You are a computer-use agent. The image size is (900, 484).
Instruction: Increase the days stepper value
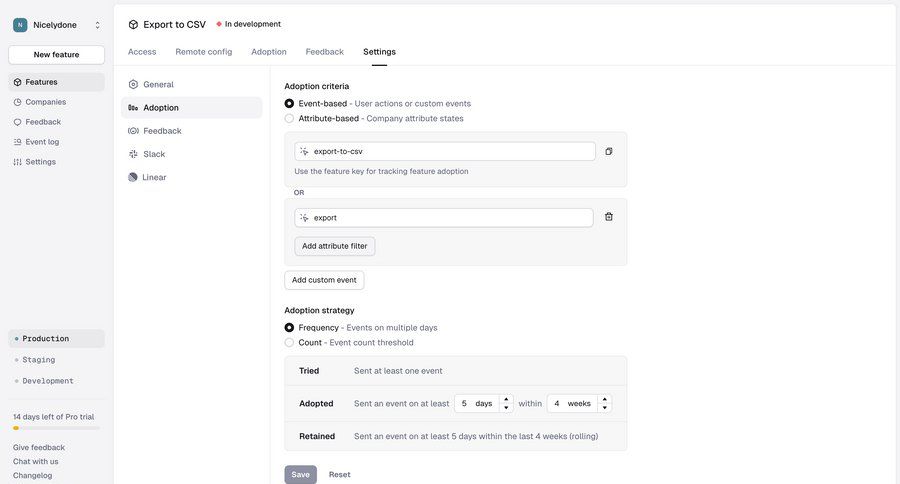[x=506, y=400]
